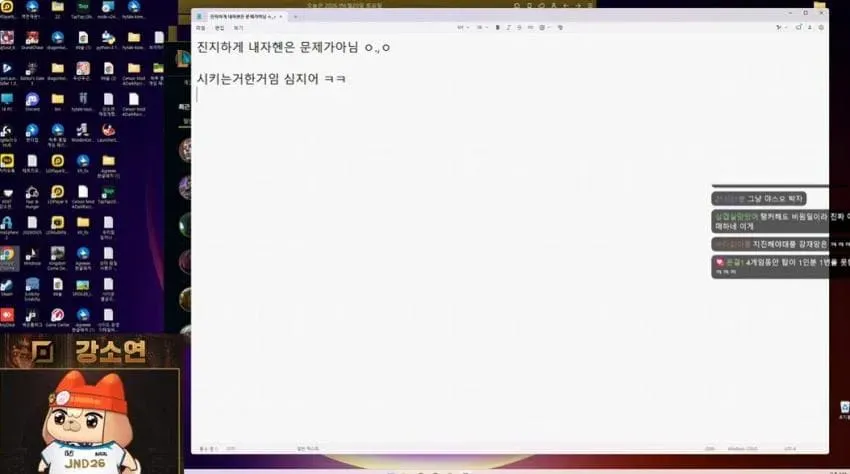The image size is (850, 474).
Task: Expand the Copilot dropdown in Notepad
Action: click(x=781, y=27)
